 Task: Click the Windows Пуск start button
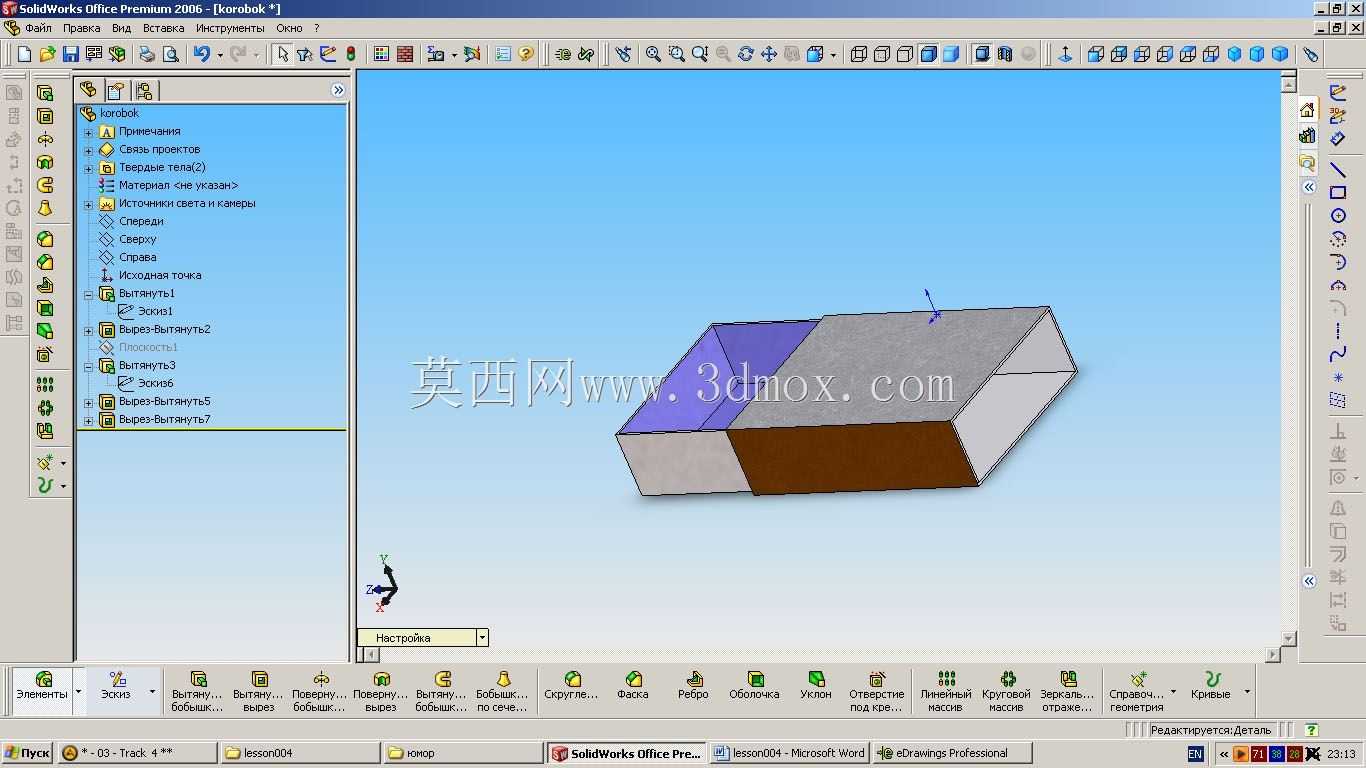coord(27,753)
